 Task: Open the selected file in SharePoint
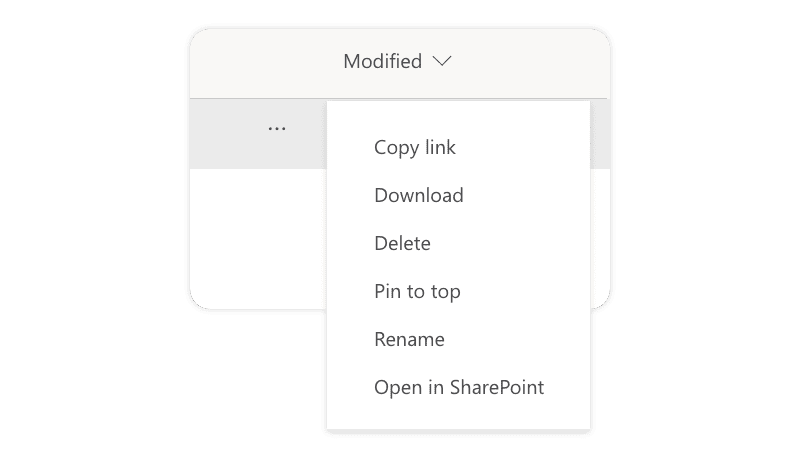pyautogui.click(x=459, y=387)
